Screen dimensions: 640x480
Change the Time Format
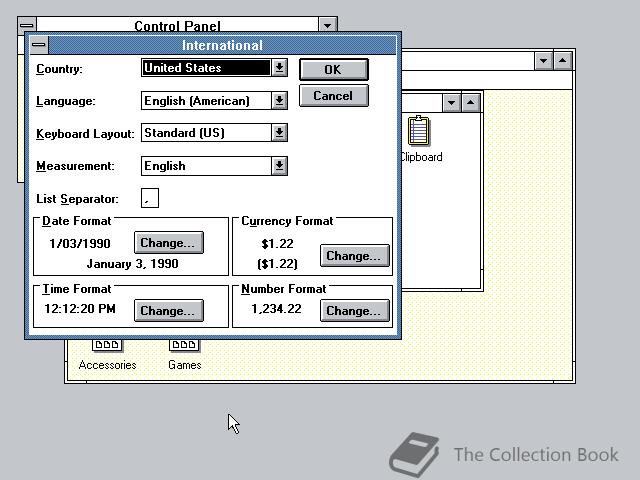169,311
